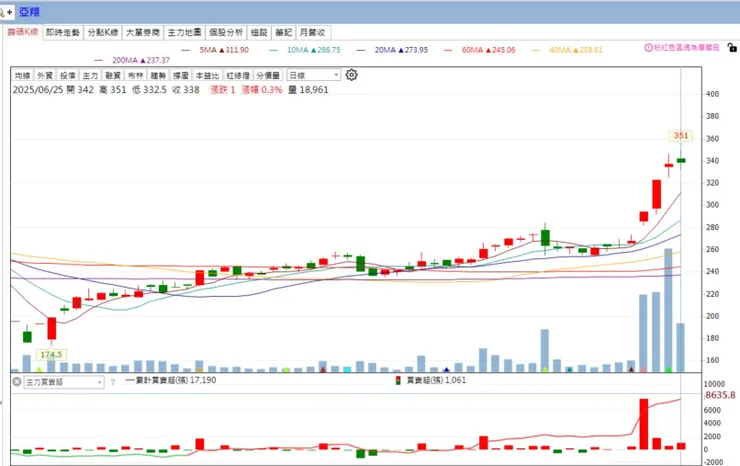The width and height of the screenshot is (740, 466).
Task: Click the 20MA 273.95 legend entry
Action: point(393,50)
